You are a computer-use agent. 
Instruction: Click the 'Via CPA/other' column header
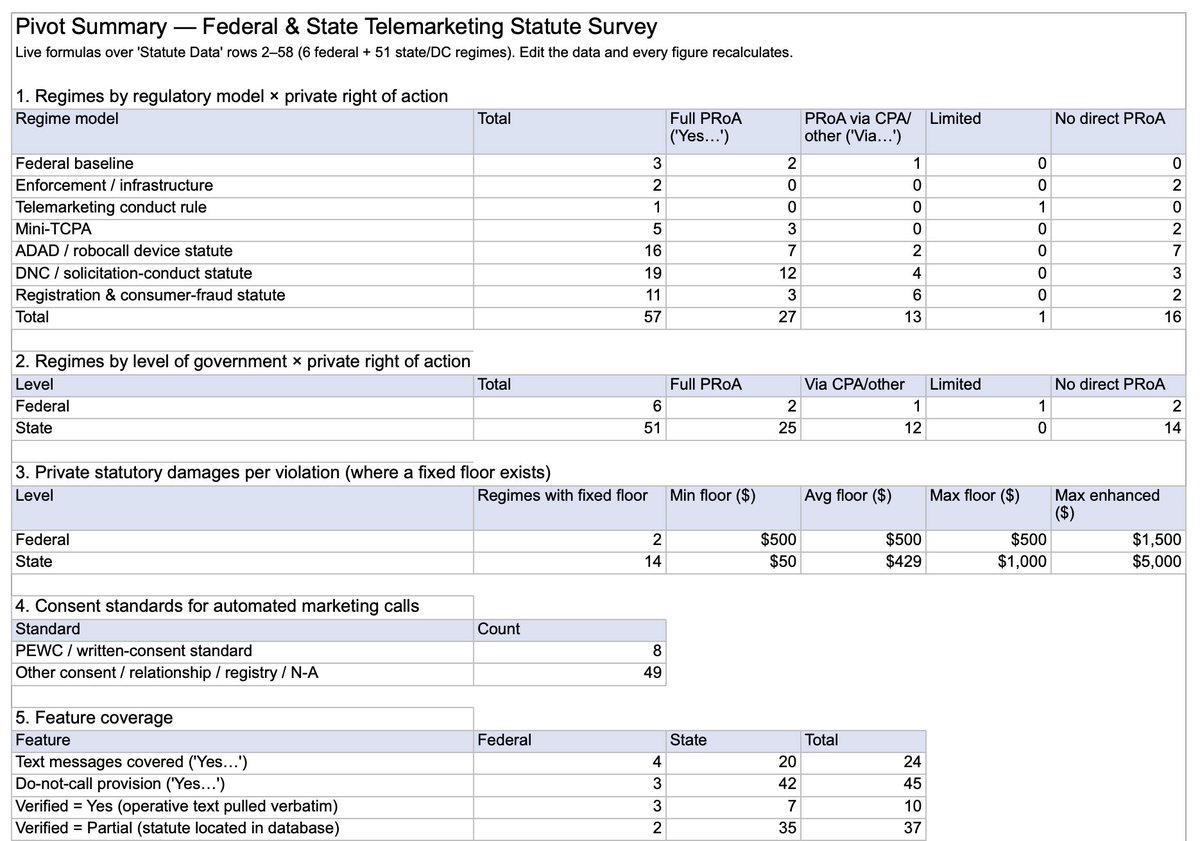(862, 384)
